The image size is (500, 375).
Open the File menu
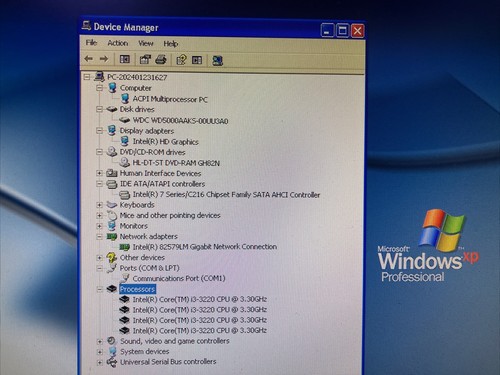pos(91,43)
